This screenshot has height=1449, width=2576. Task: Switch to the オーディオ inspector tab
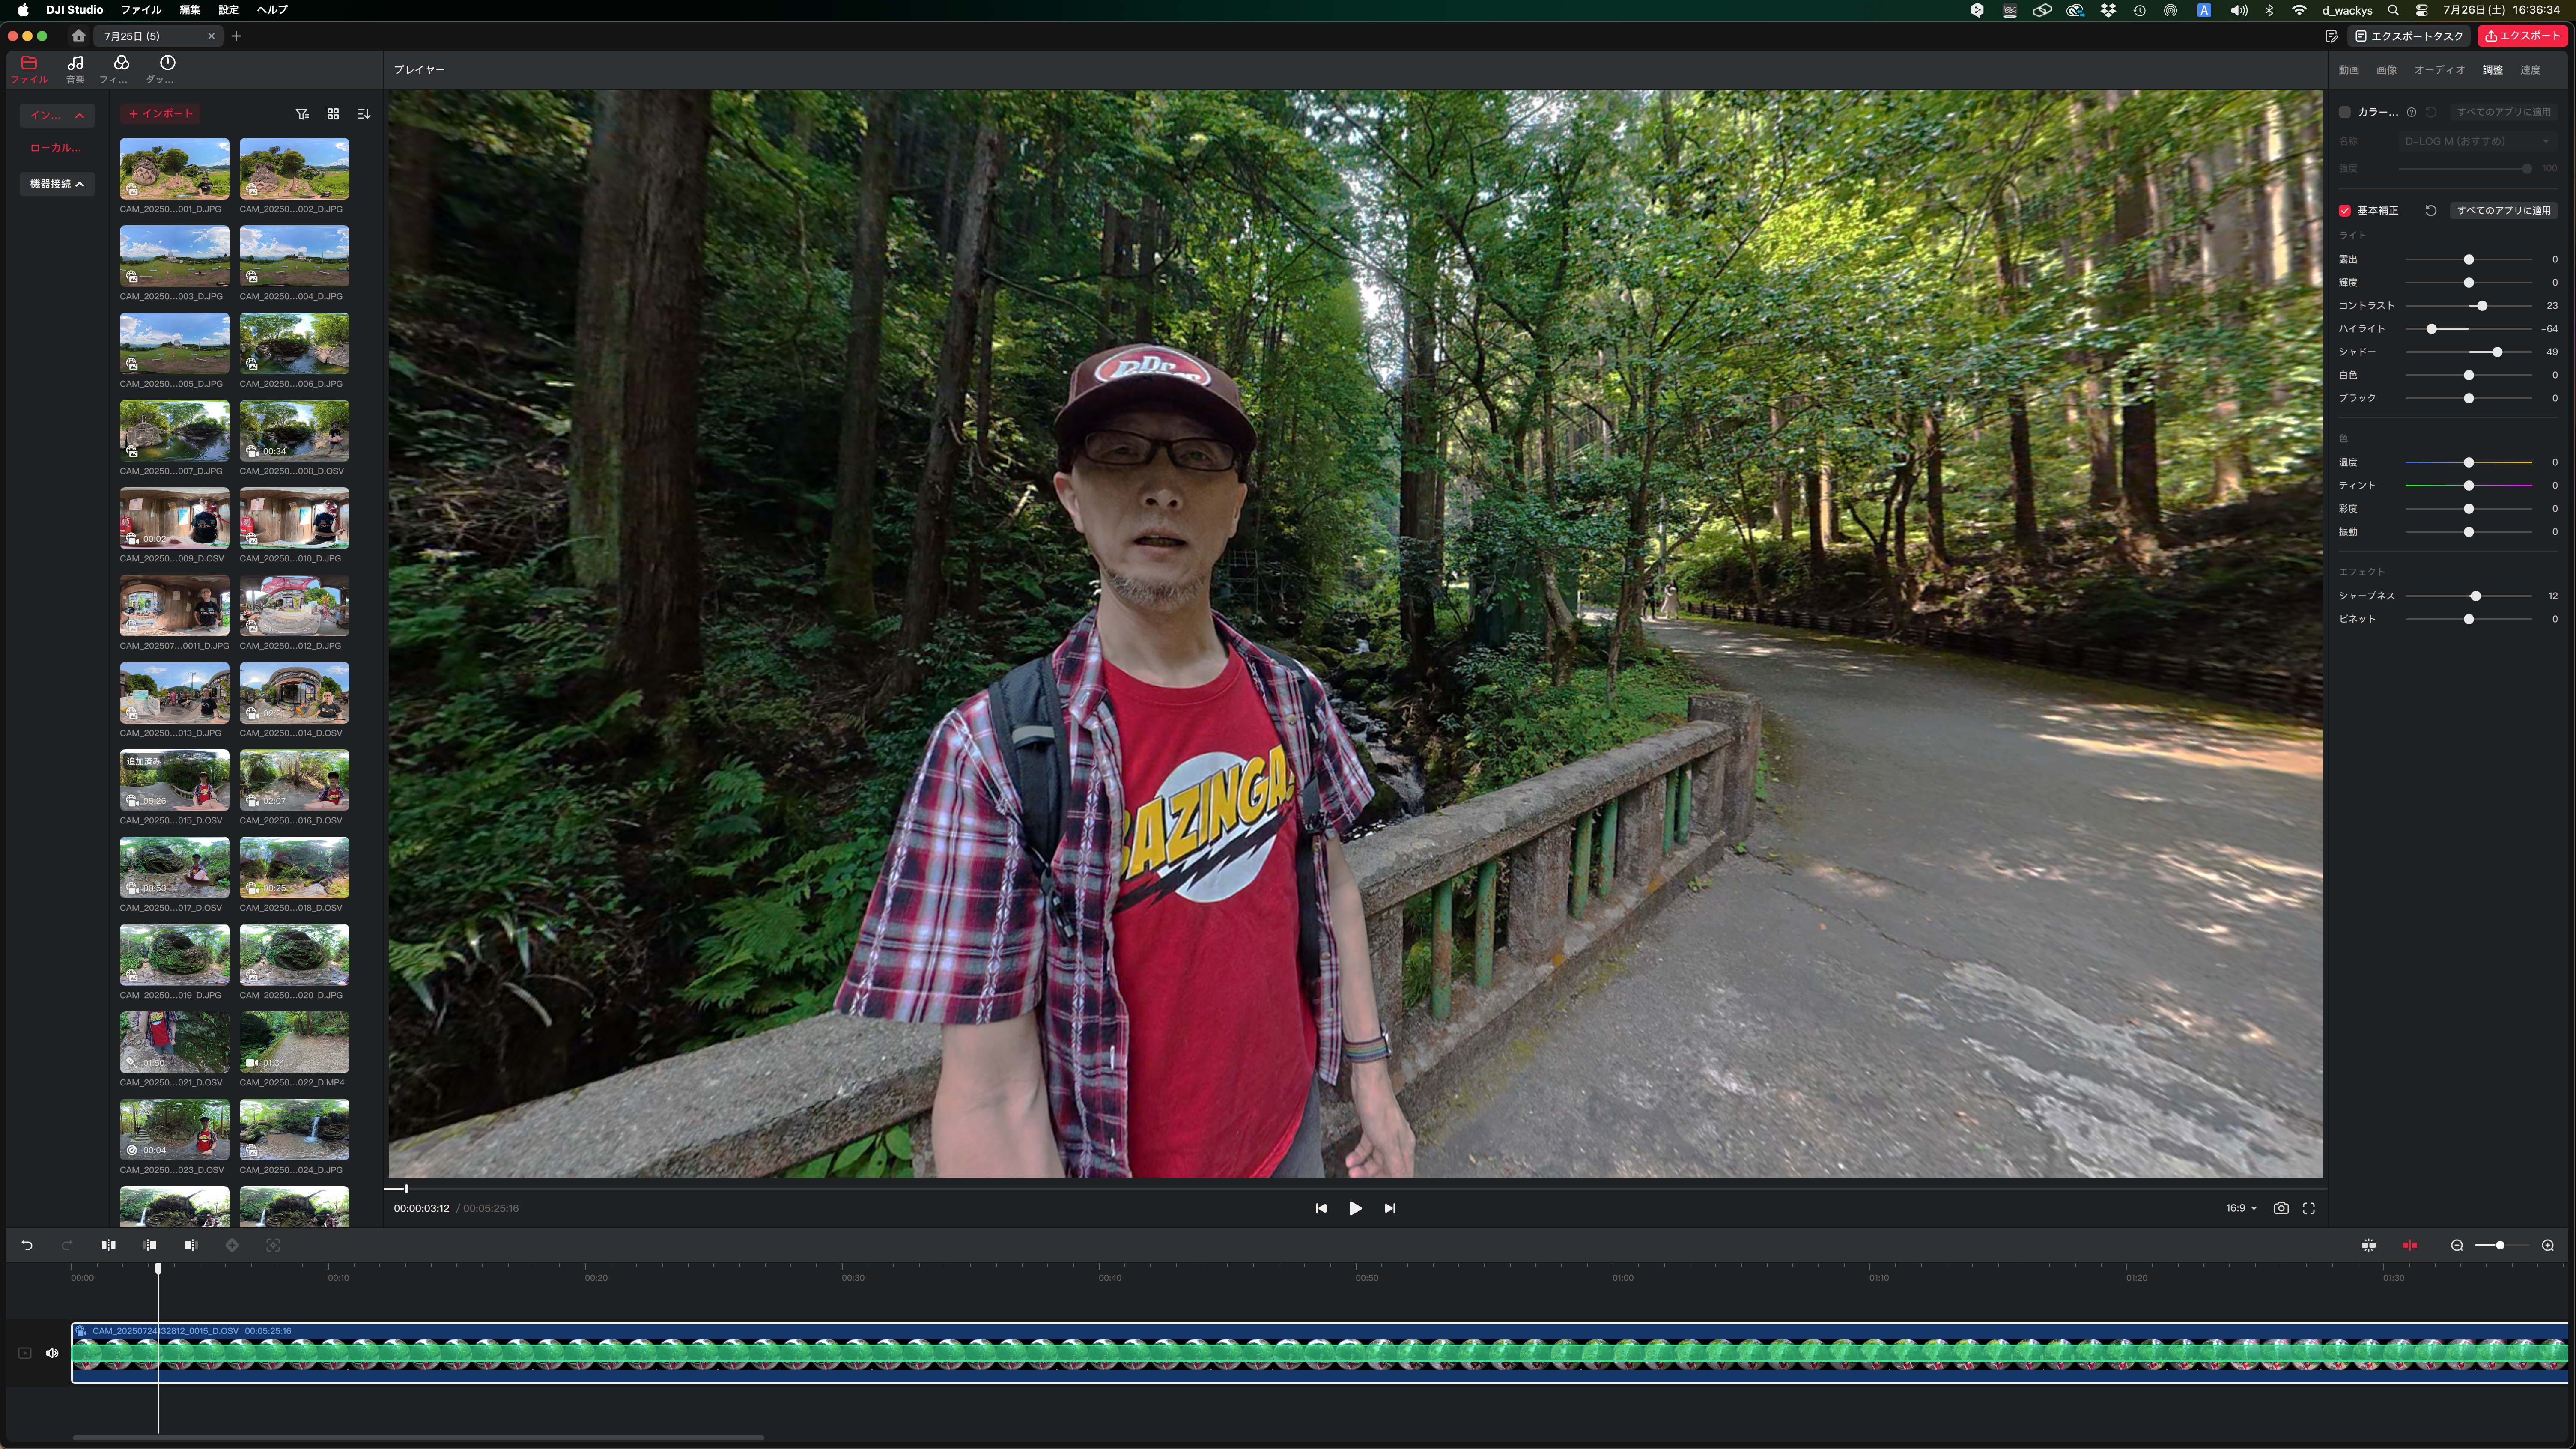coord(2439,70)
